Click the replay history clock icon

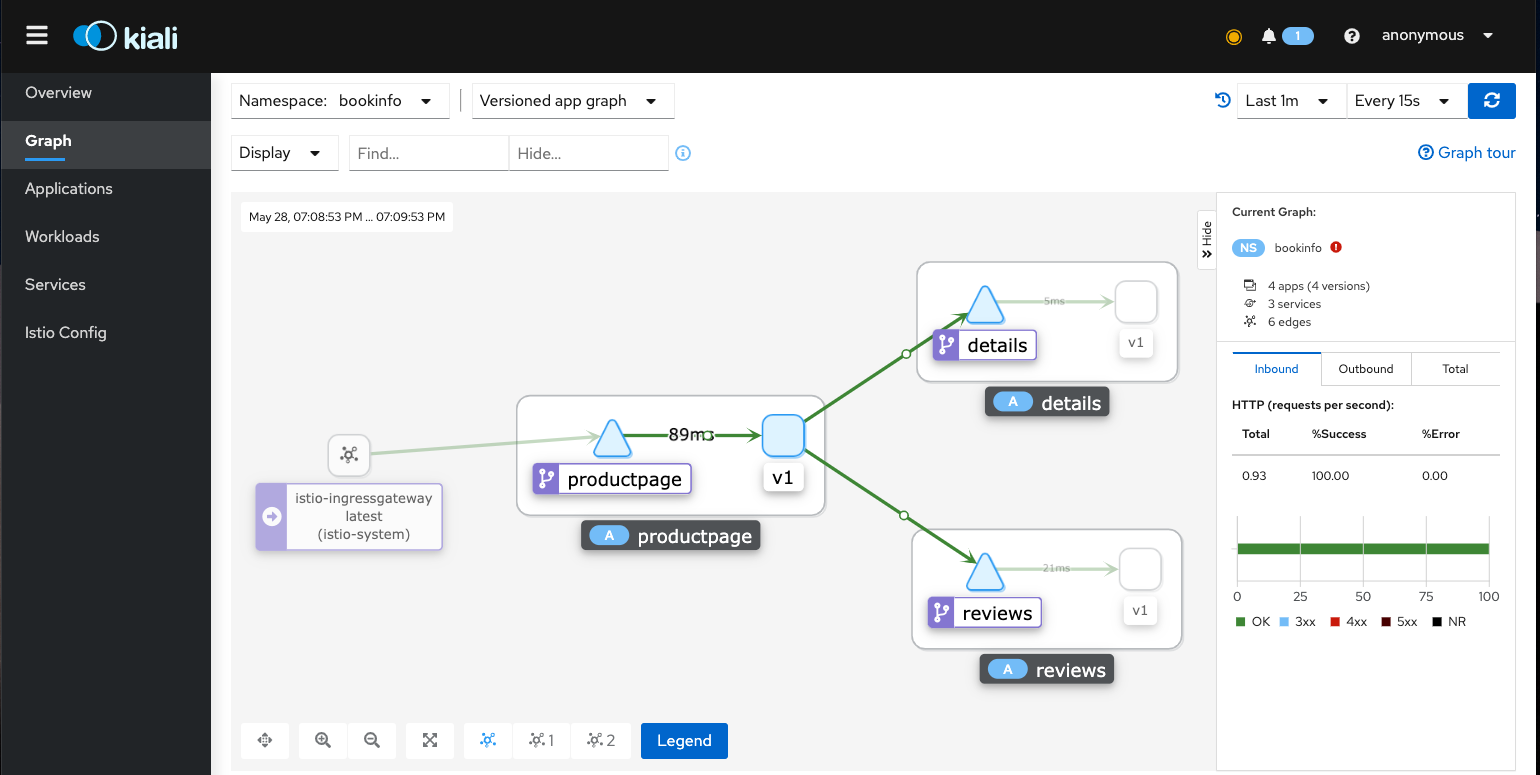[1222, 100]
